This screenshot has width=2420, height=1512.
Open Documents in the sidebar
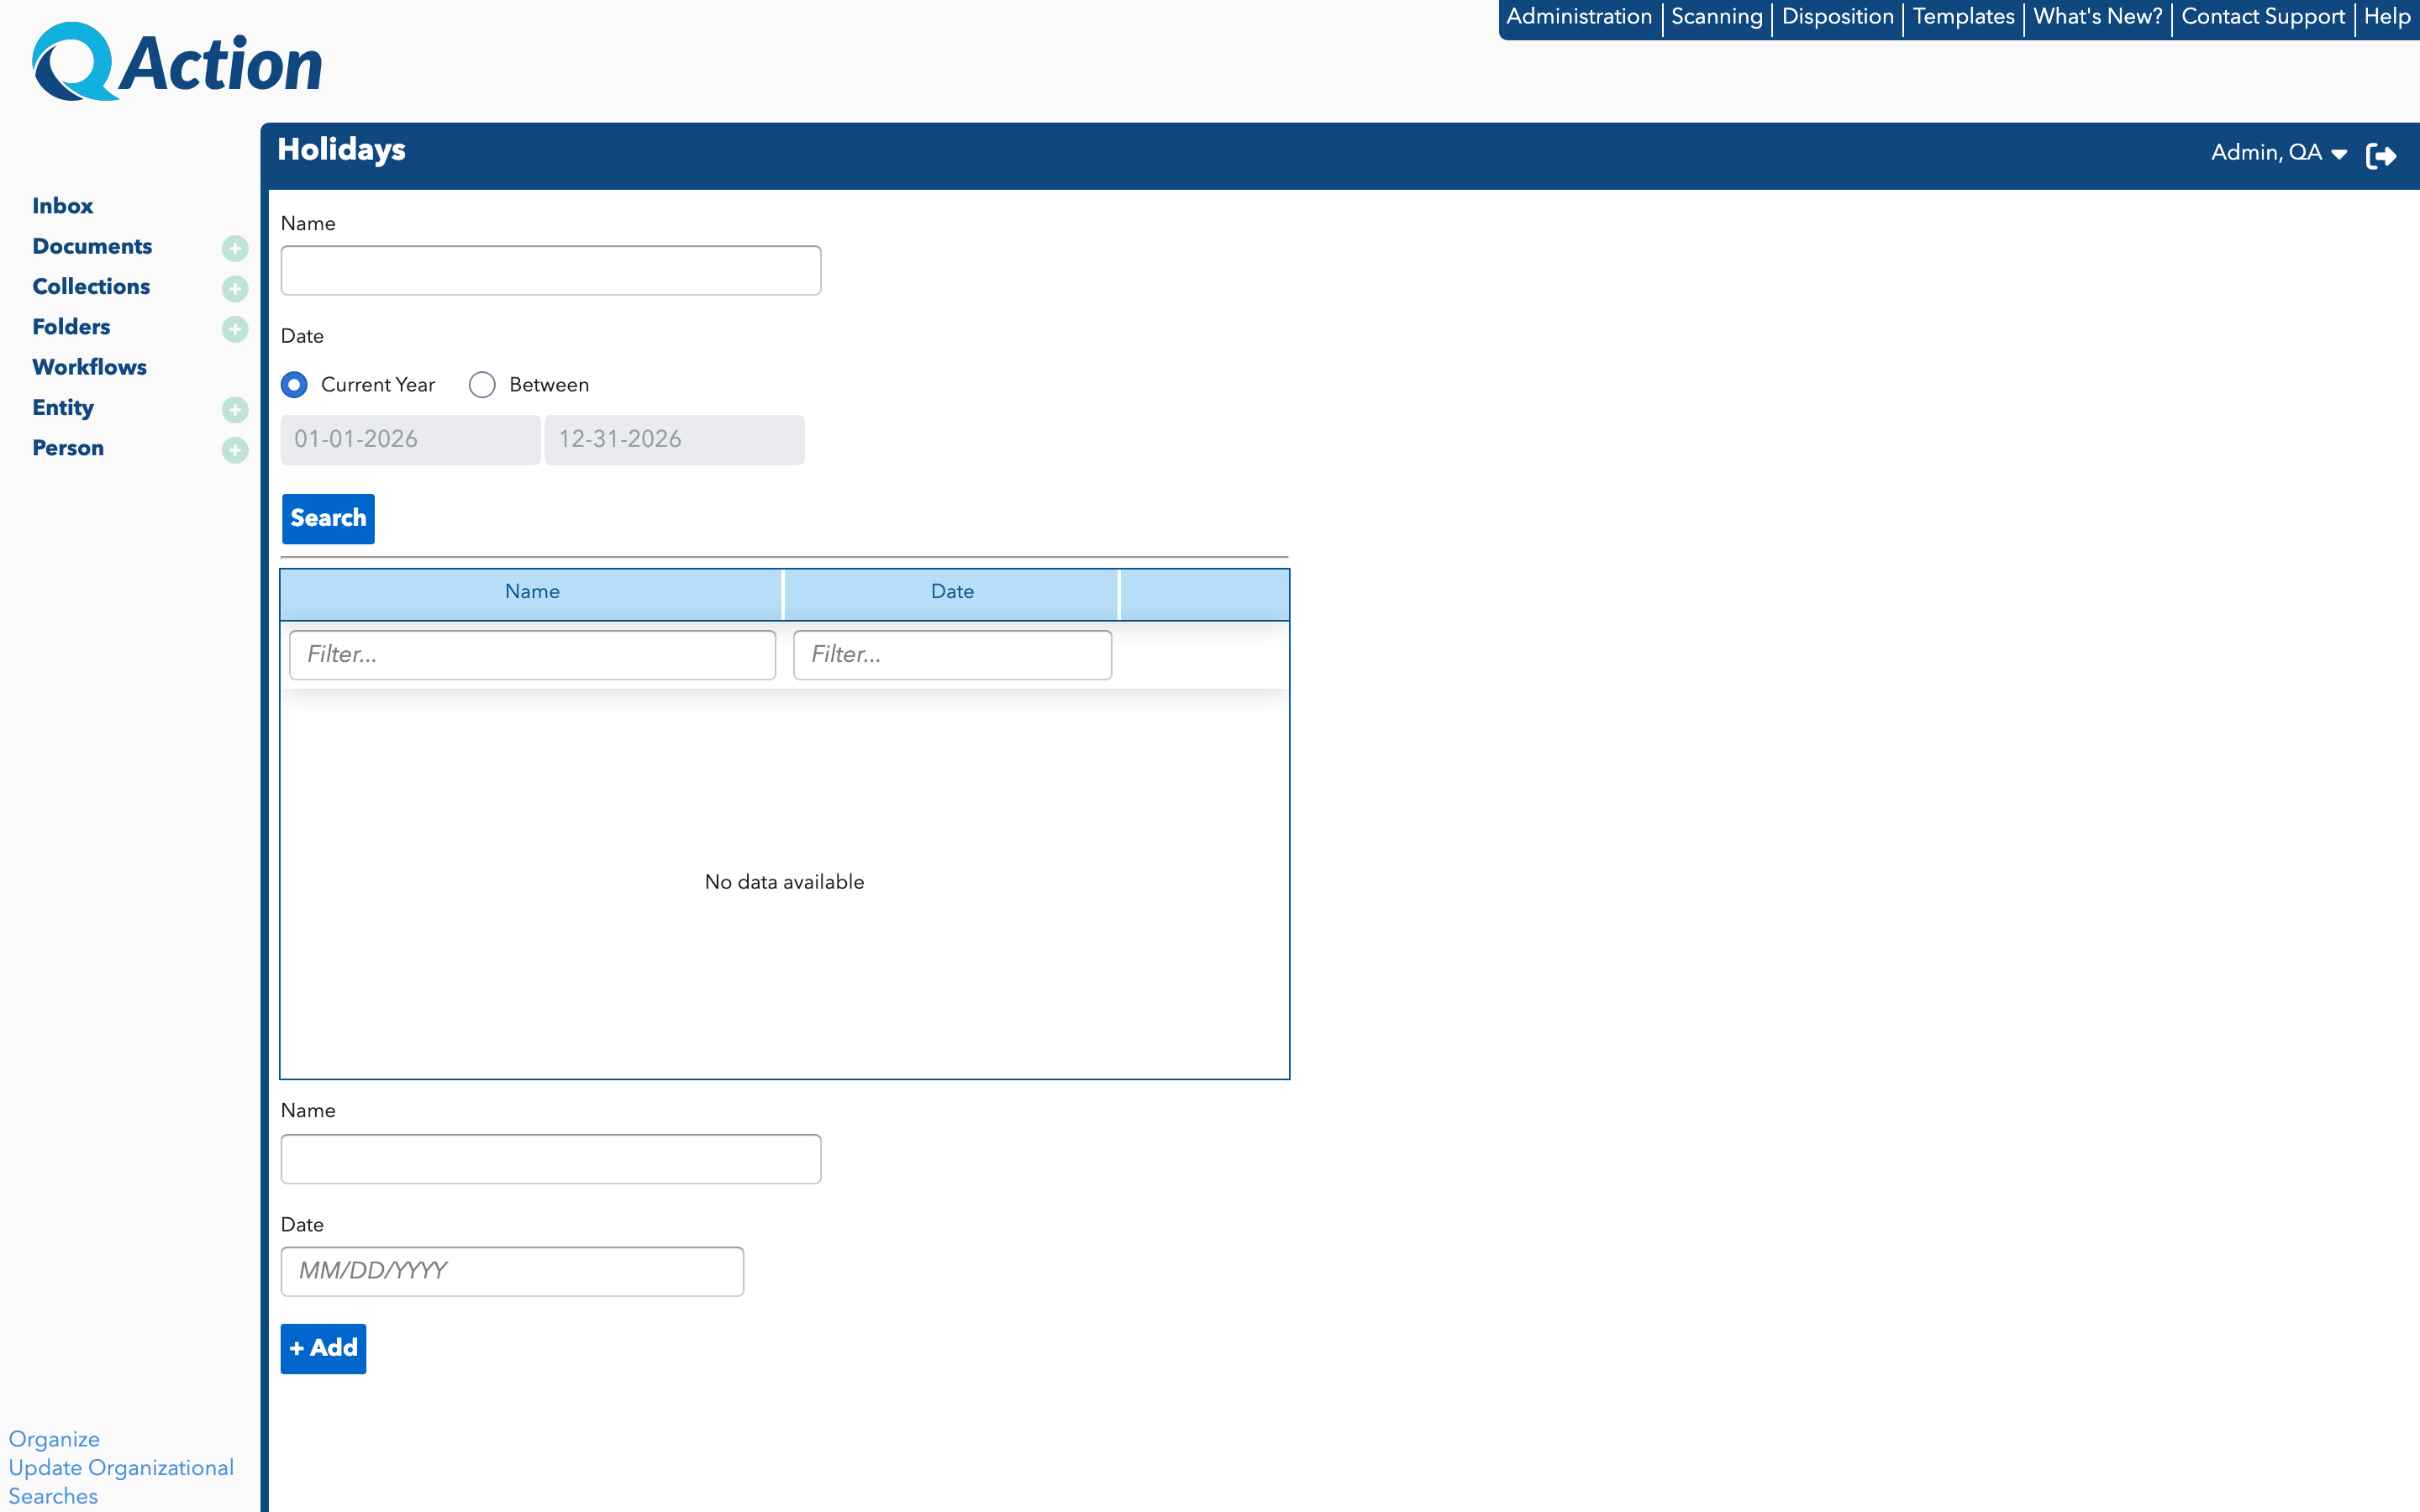[92, 246]
